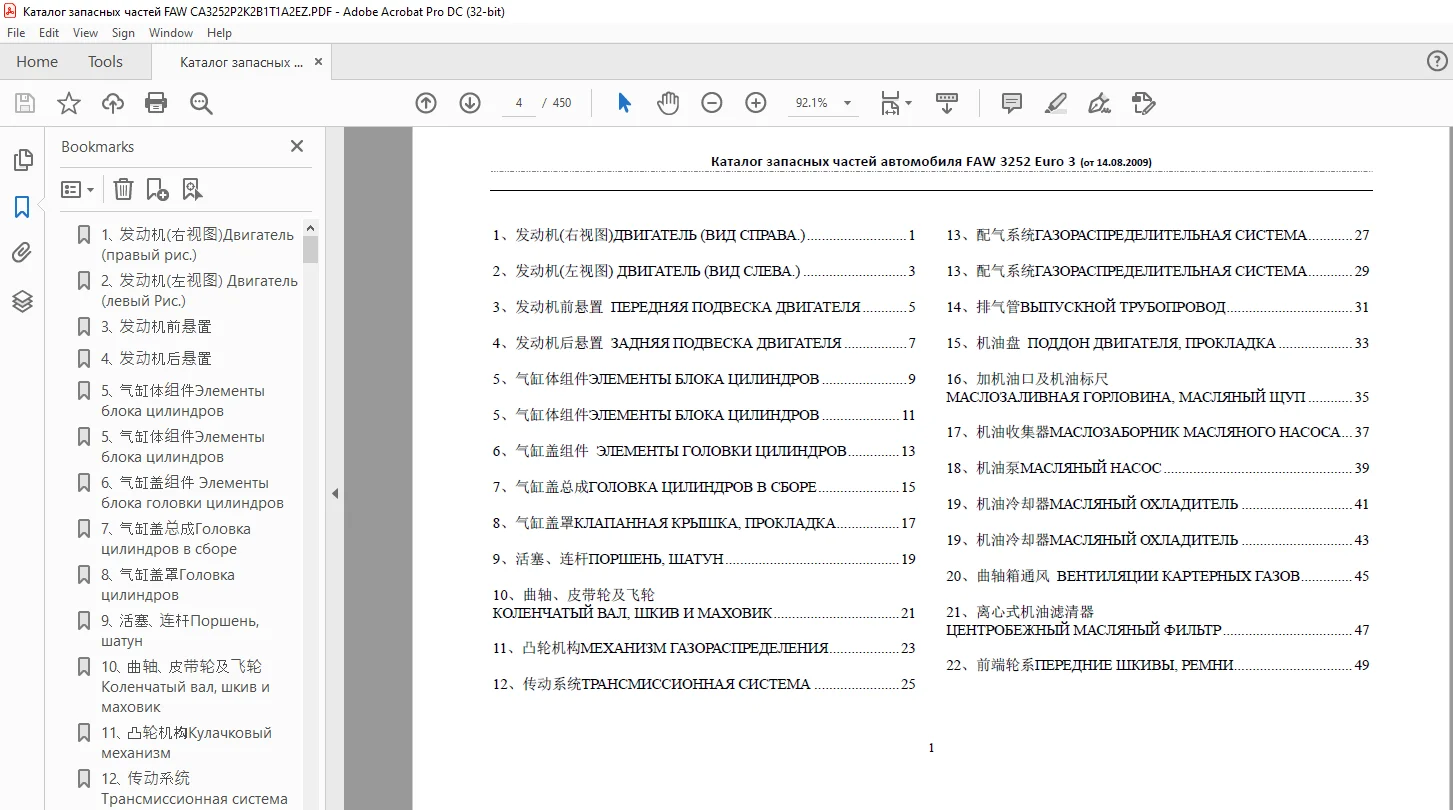Select the Highlight text pen tool

click(1055, 103)
